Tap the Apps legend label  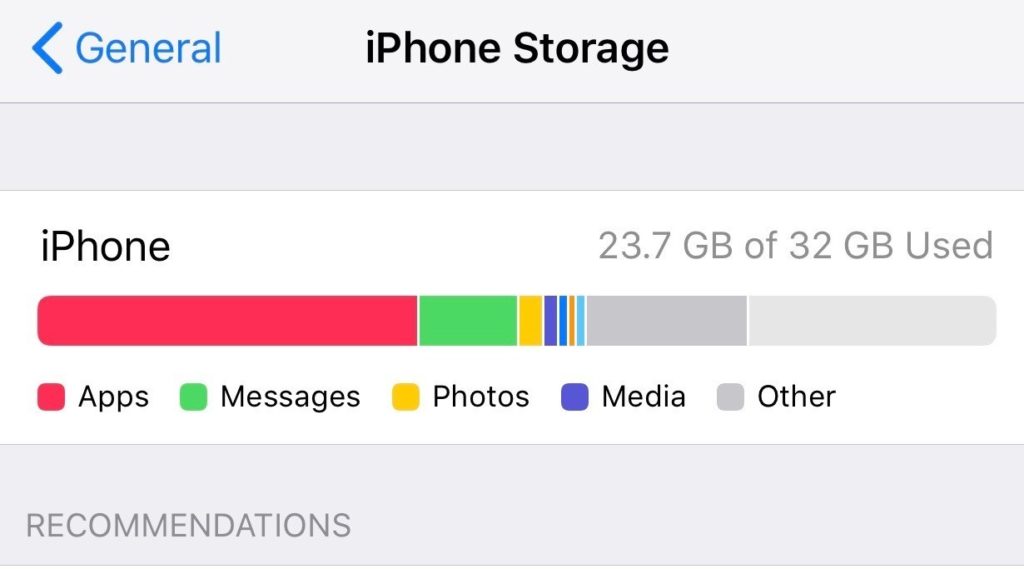(x=114, y=397)
